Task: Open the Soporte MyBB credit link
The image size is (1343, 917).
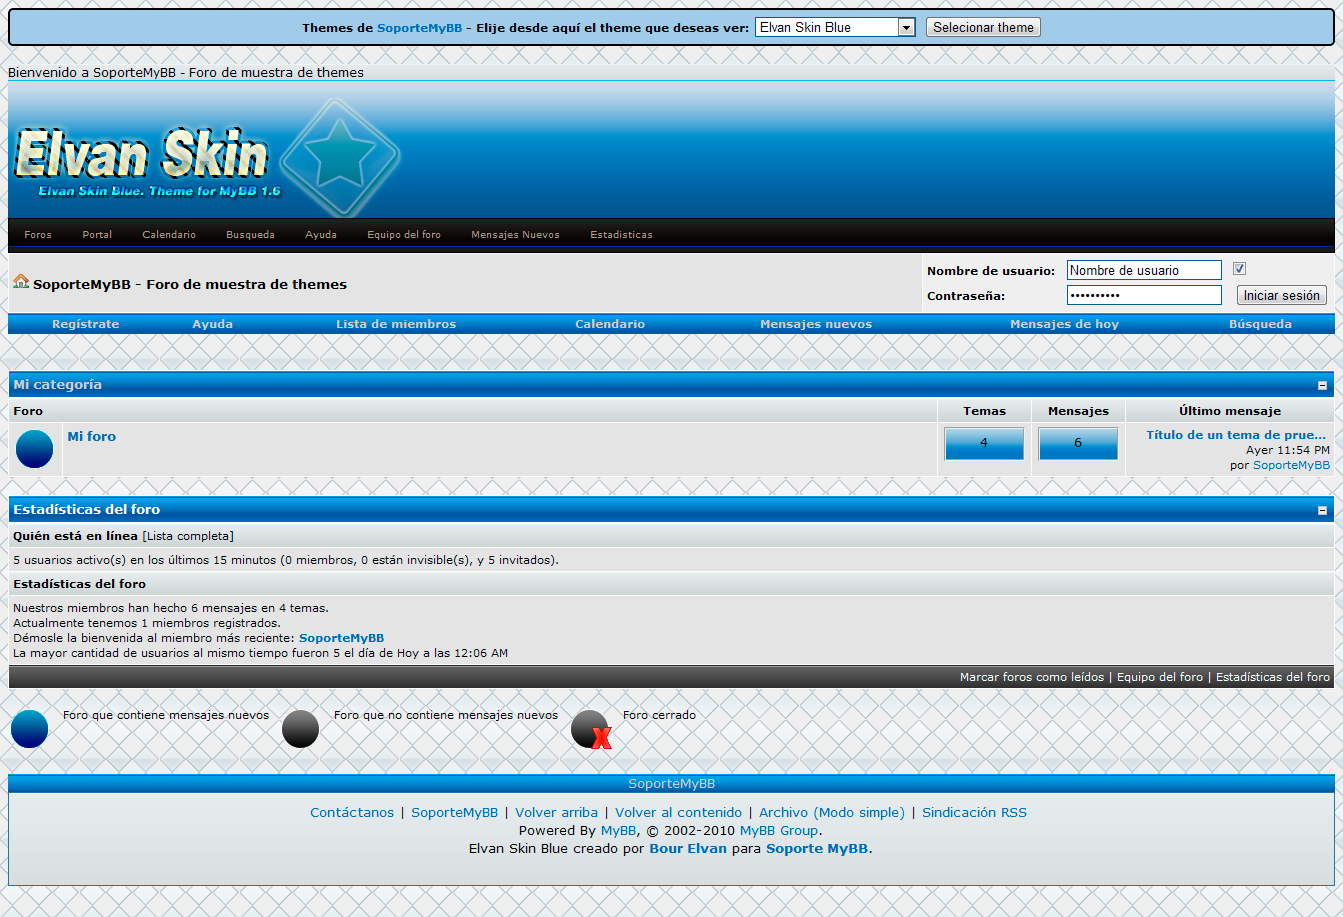Action: [817, 849]
